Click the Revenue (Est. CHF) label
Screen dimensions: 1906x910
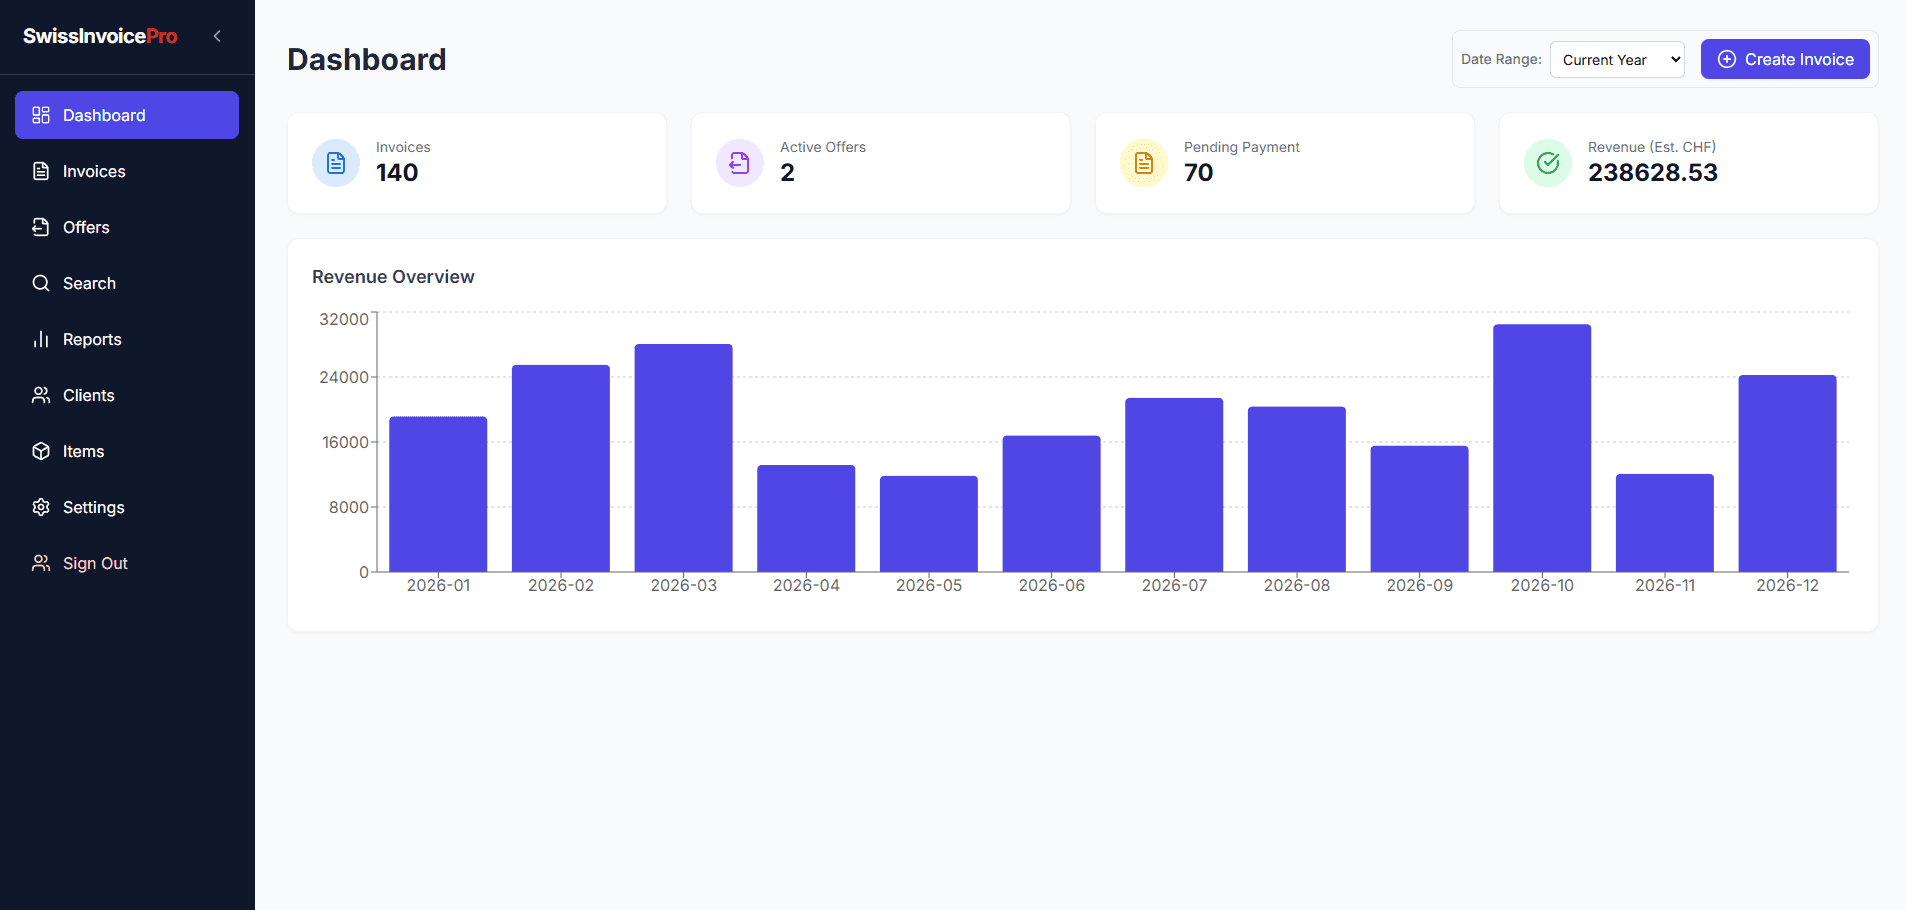click(1652, 147)
